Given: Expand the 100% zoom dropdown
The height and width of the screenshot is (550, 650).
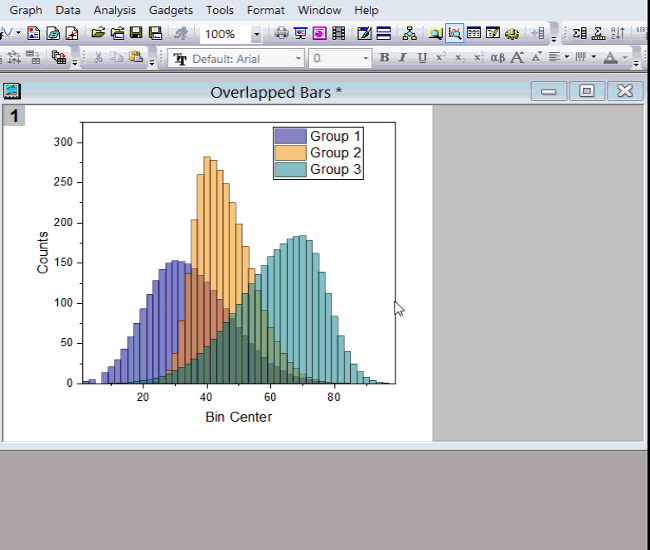Looking at the screenshot, I should pyautogui.click(x=256, y=34).
